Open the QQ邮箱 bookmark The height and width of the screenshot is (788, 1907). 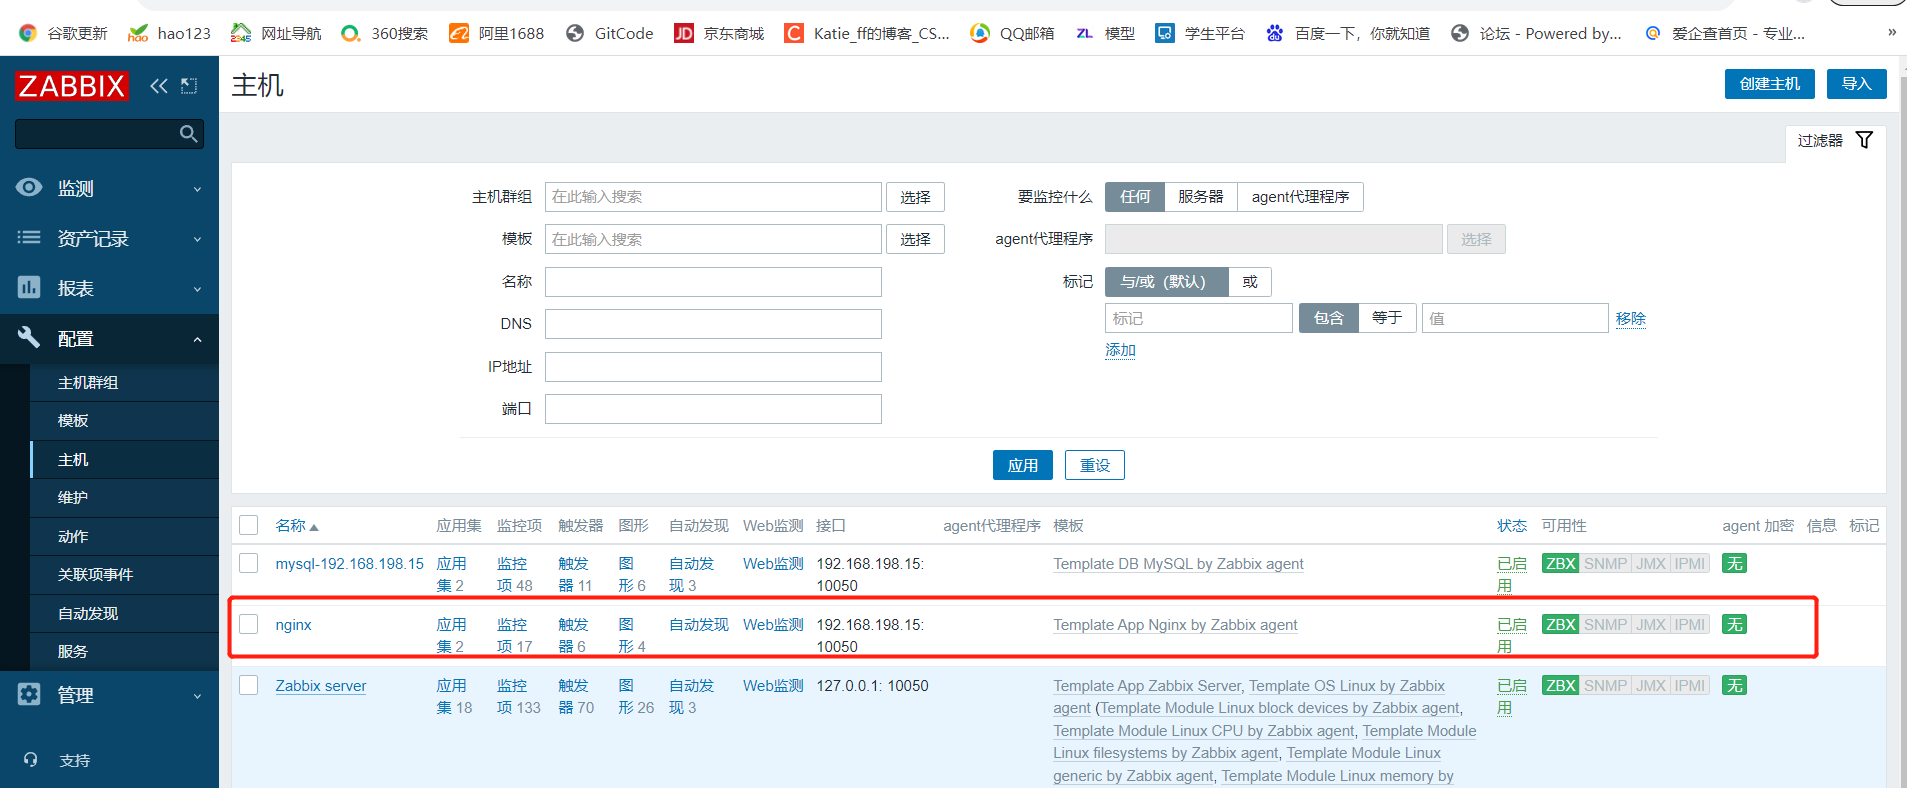(1013, 33)
